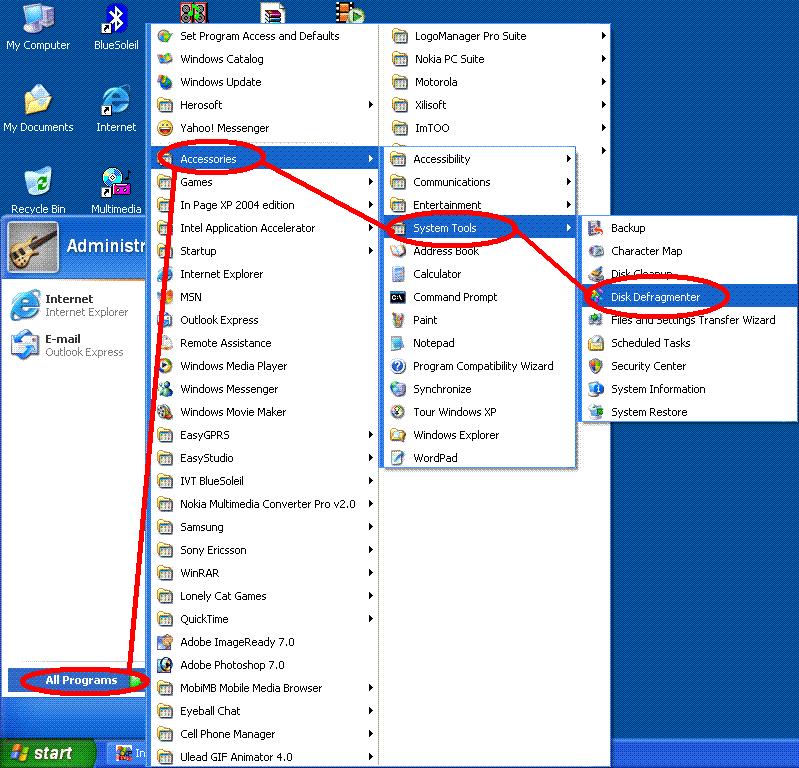The image size is (799, 768).
Task: Click Calculator icon in Accessories
Action: tap(398, 274)
